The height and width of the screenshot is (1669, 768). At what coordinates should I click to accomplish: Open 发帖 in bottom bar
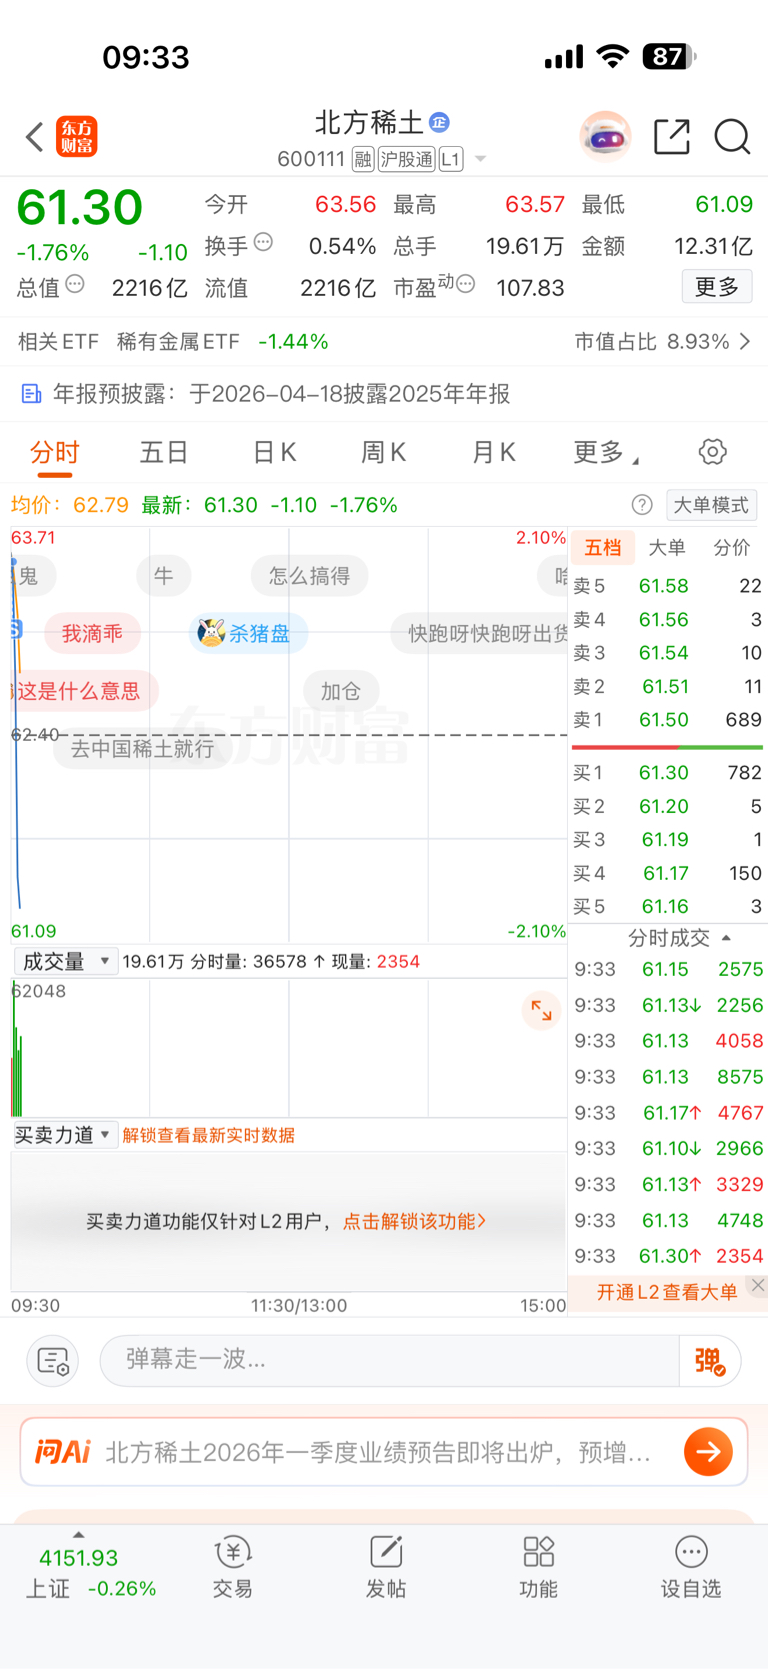pyautogui.click(x=386, y=1567)
